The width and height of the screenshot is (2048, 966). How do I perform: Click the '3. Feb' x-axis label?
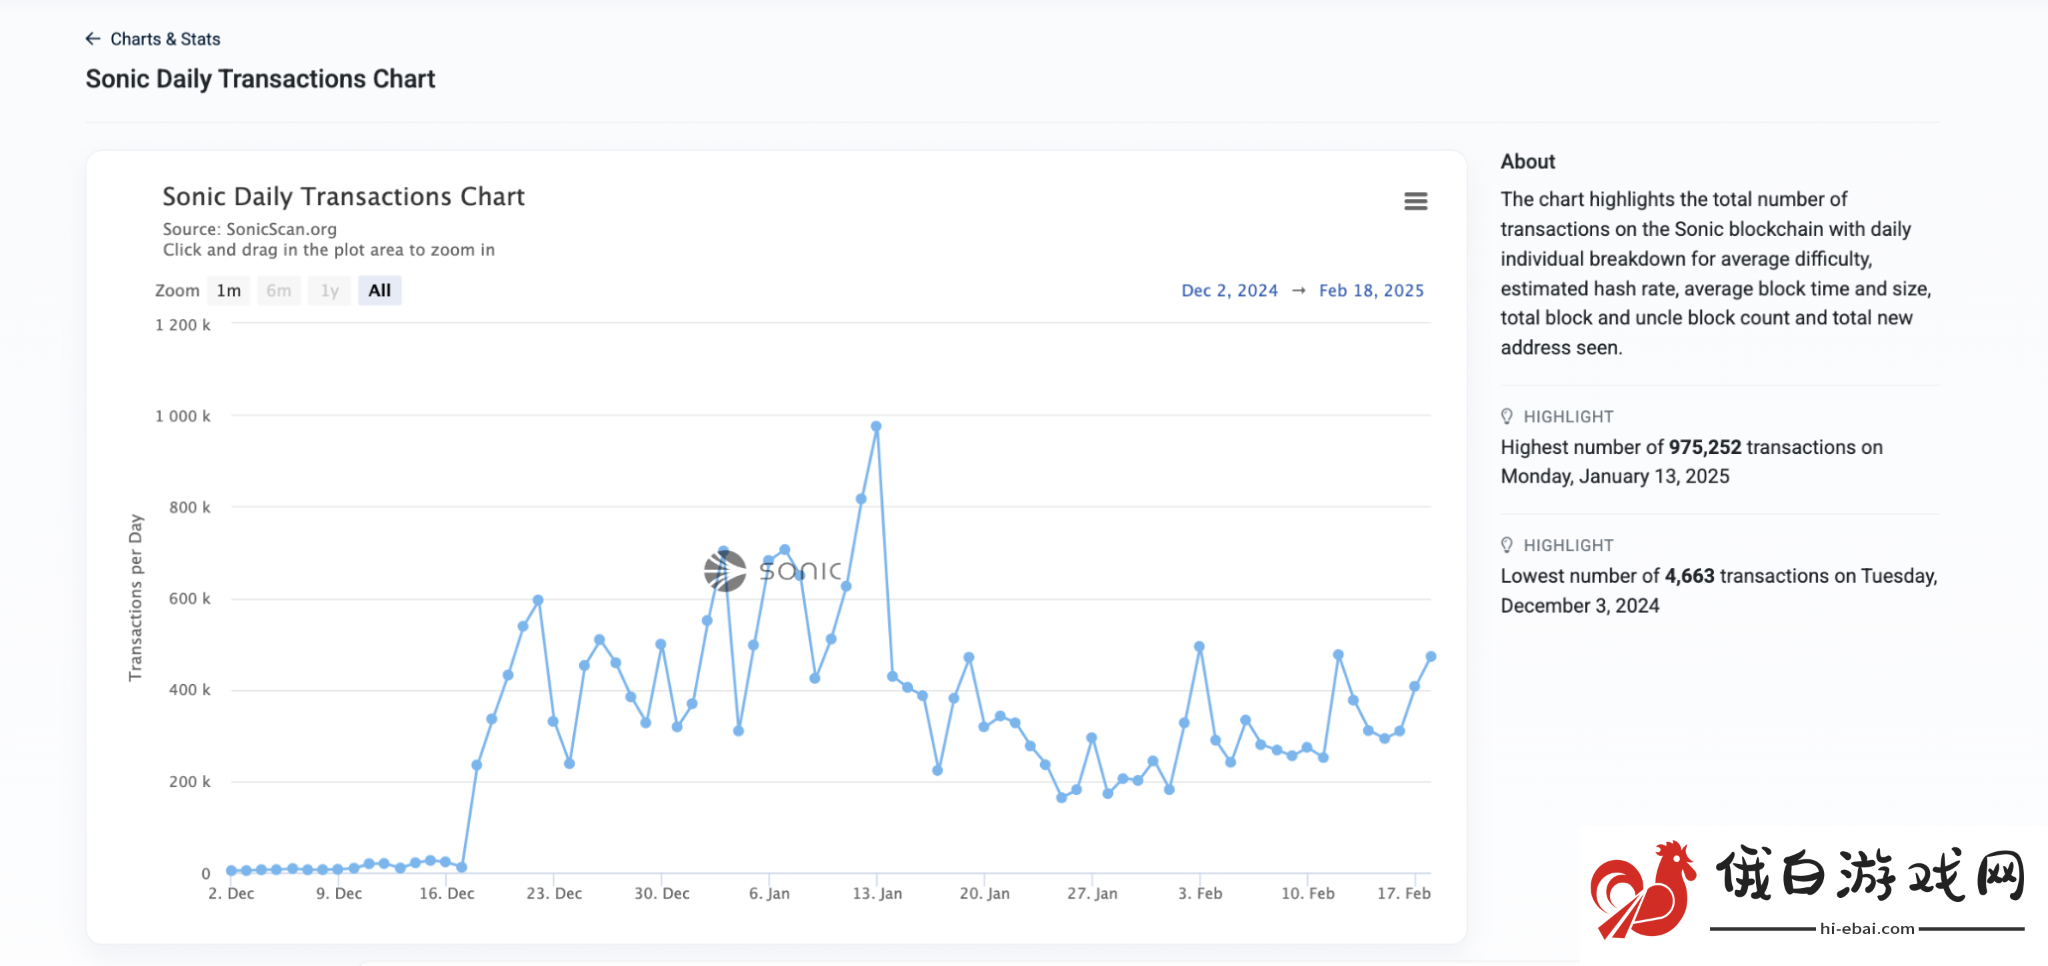1200,894
